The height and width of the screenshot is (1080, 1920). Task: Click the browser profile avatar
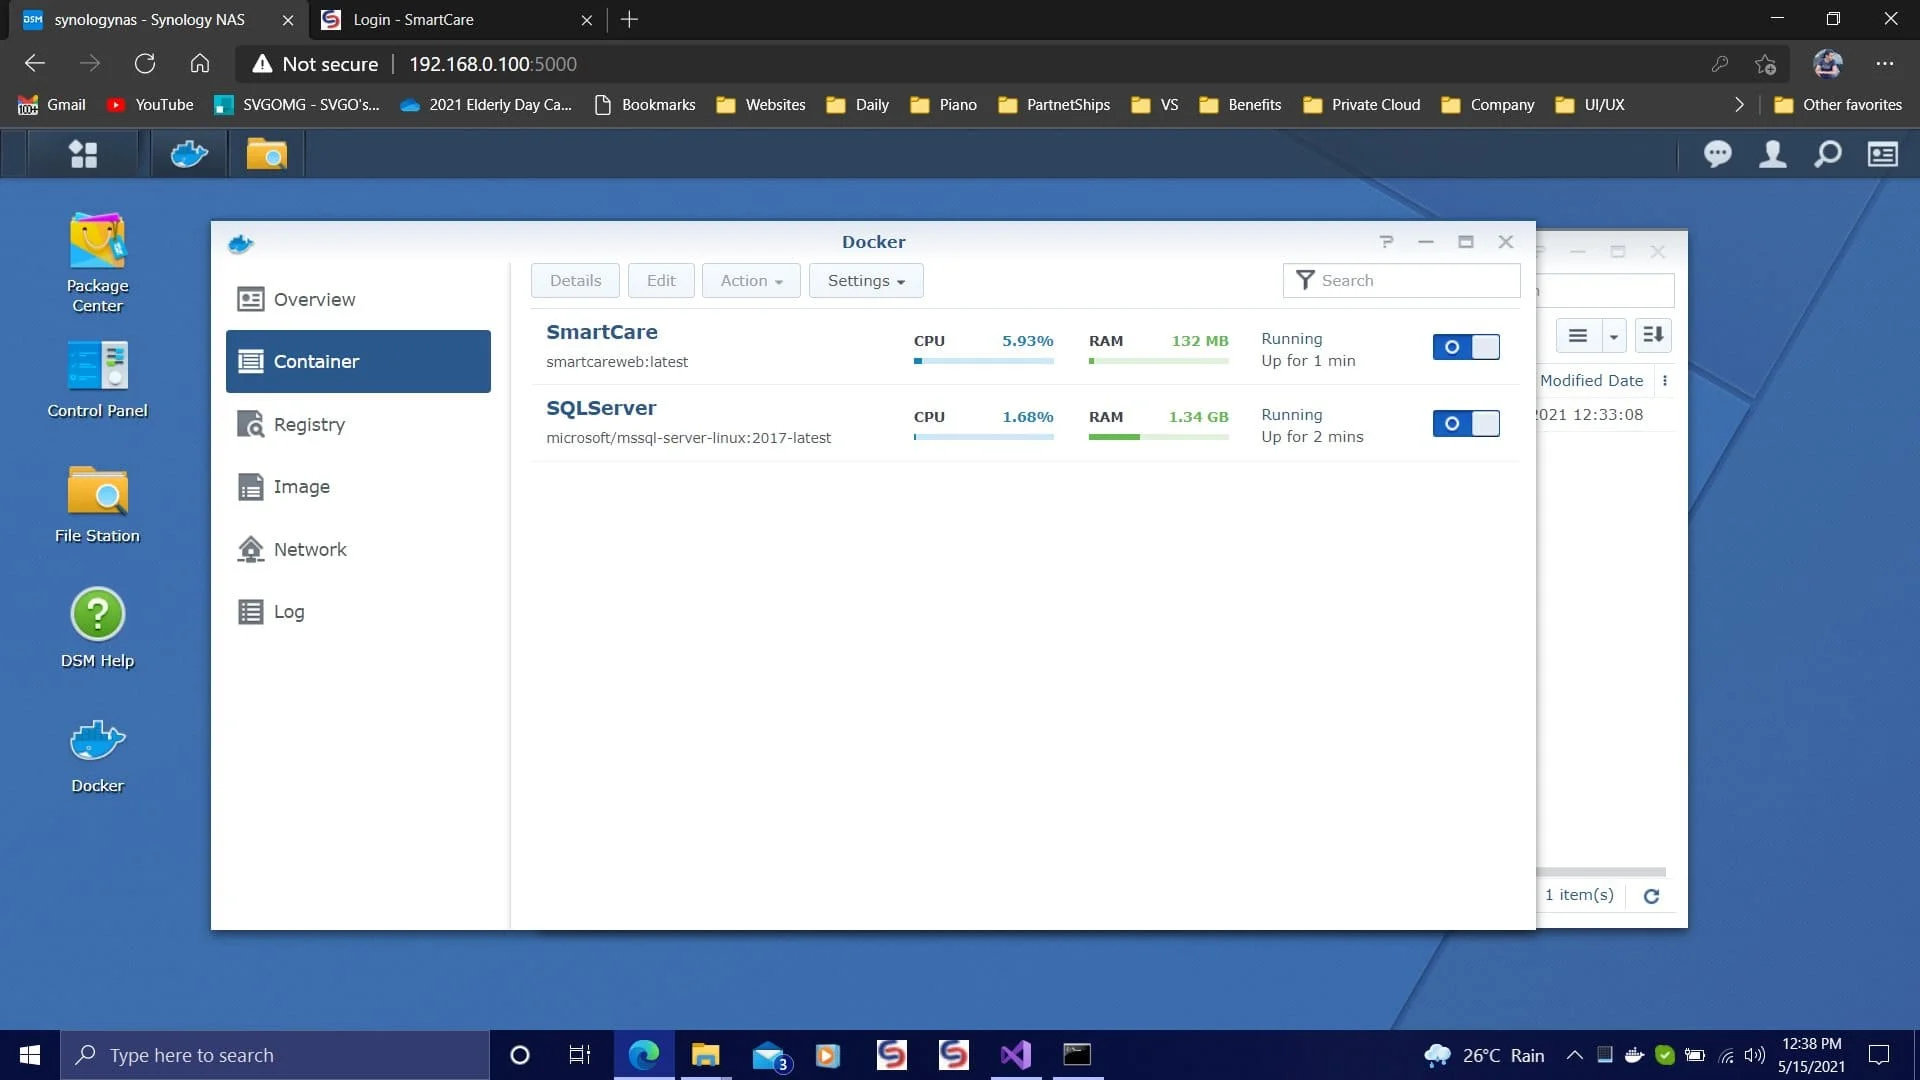click(1828, 64)
